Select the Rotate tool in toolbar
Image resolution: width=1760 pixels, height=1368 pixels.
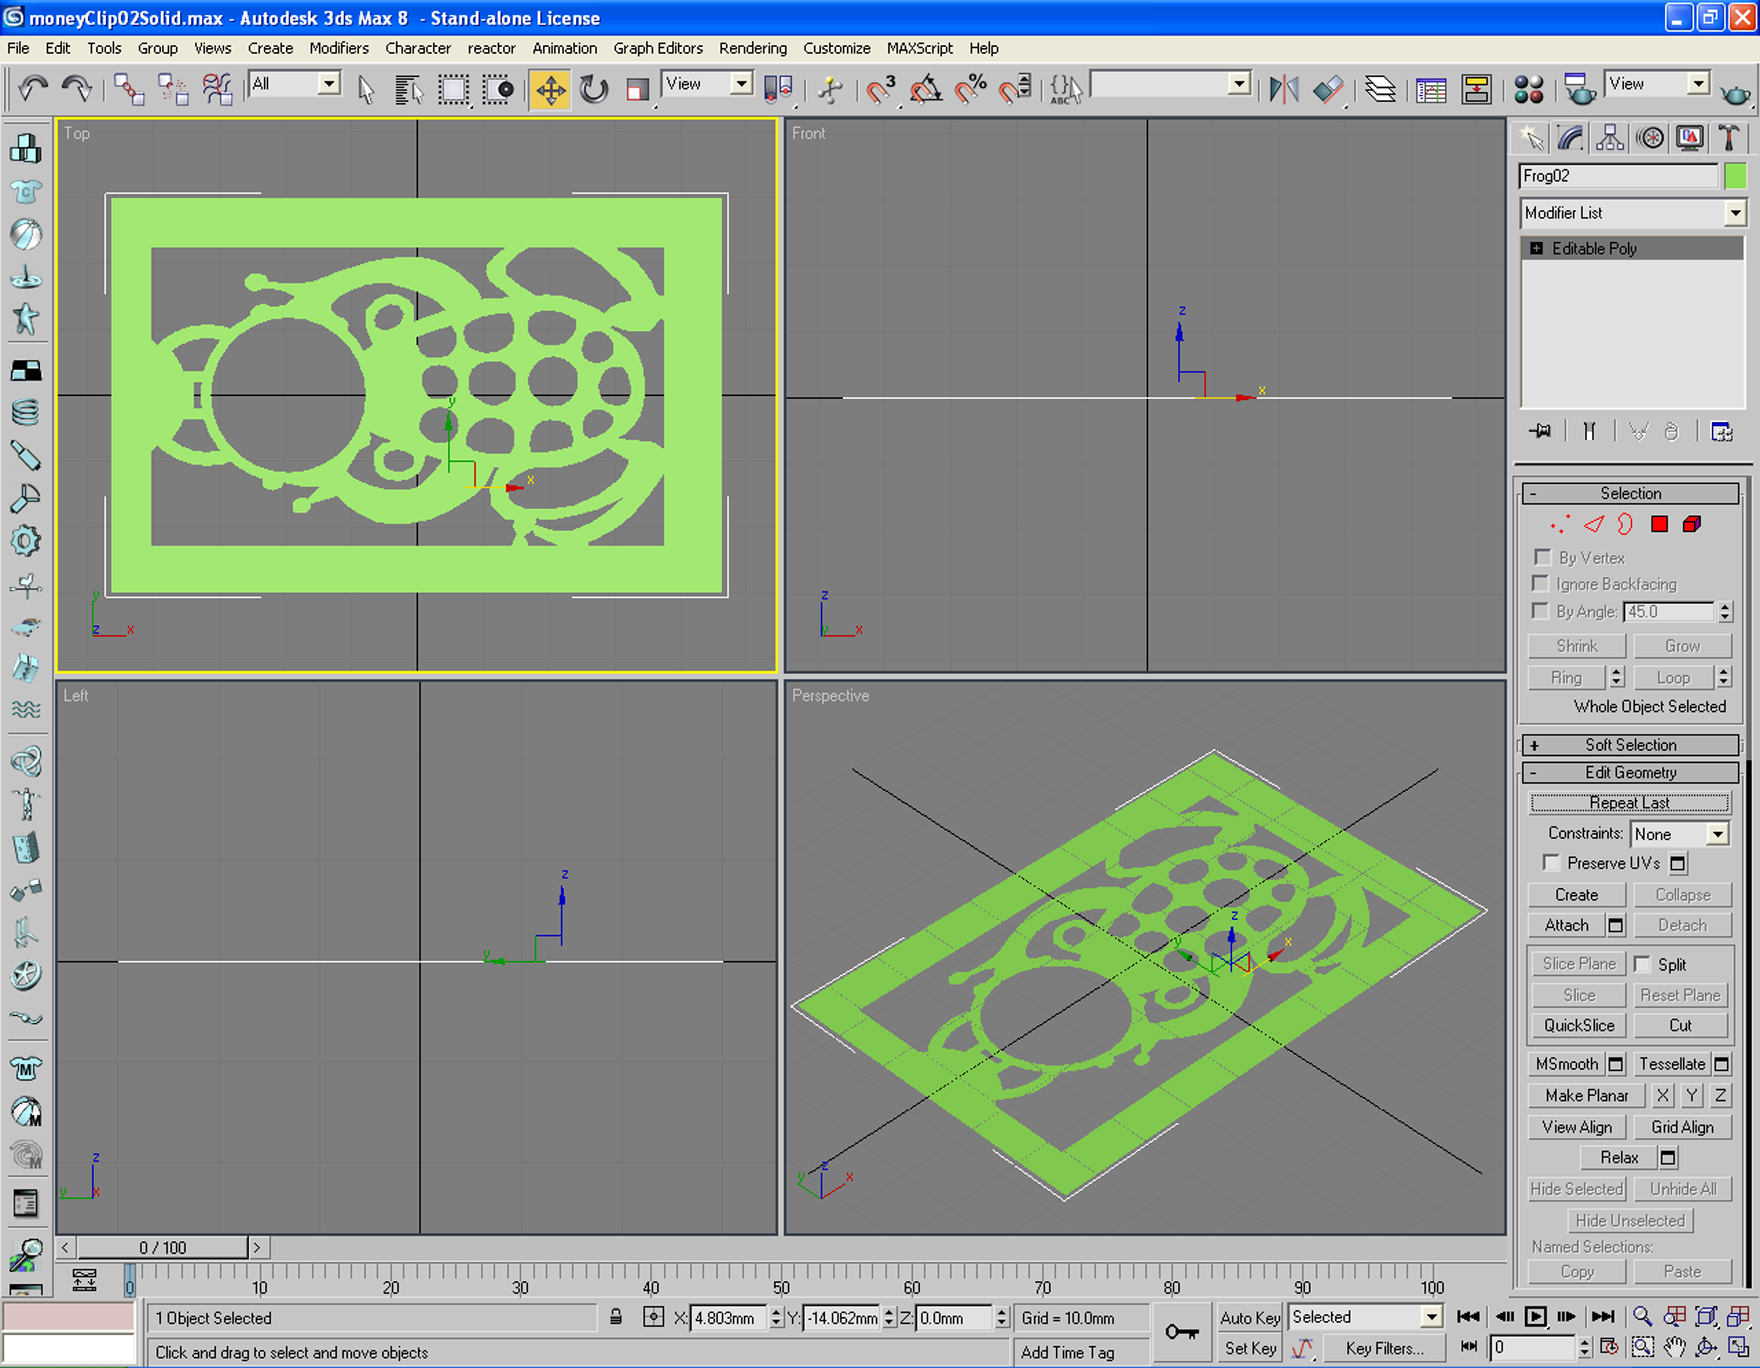point(594,90)
